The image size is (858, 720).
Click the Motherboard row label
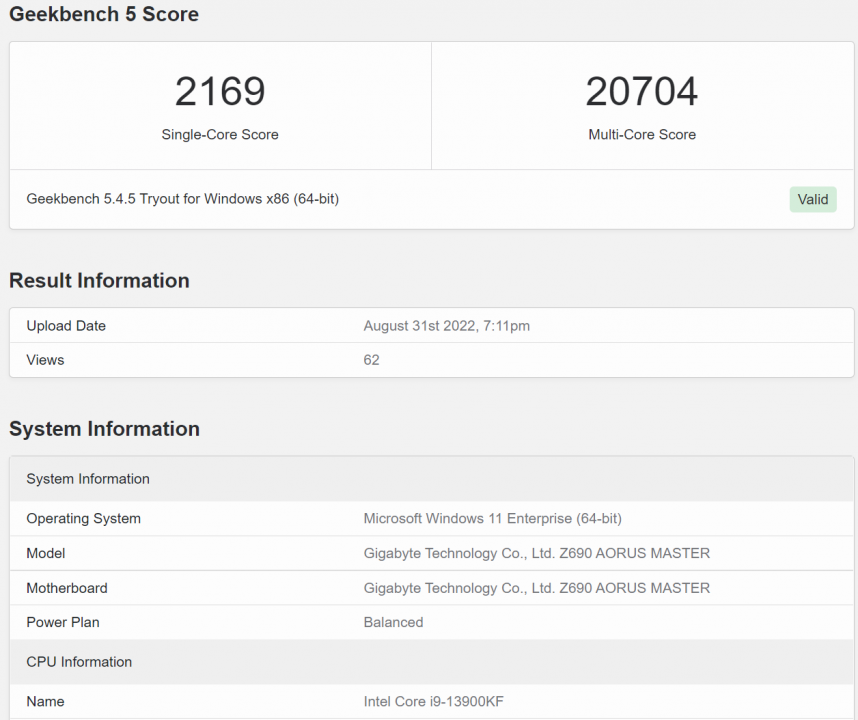(67, 588)
